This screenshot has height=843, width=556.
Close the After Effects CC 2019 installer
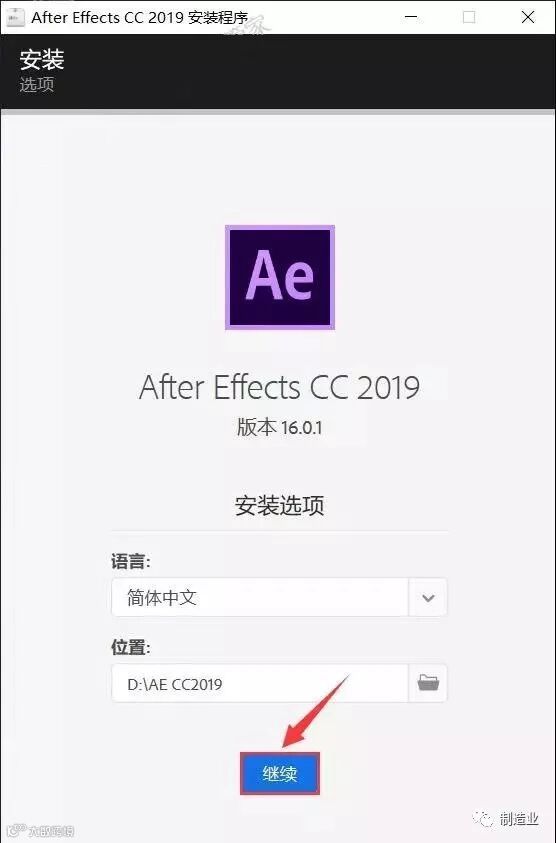pos(528,17)
